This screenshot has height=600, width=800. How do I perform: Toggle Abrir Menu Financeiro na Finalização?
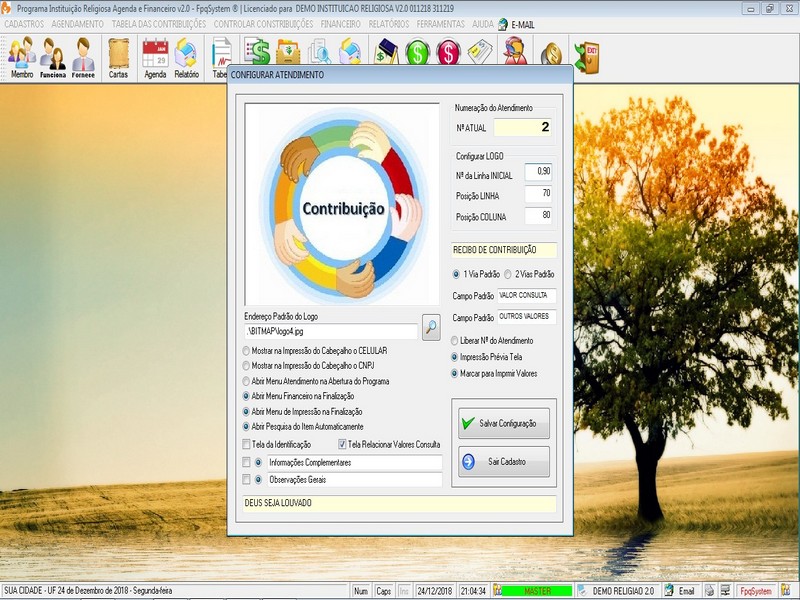[246, 396]
